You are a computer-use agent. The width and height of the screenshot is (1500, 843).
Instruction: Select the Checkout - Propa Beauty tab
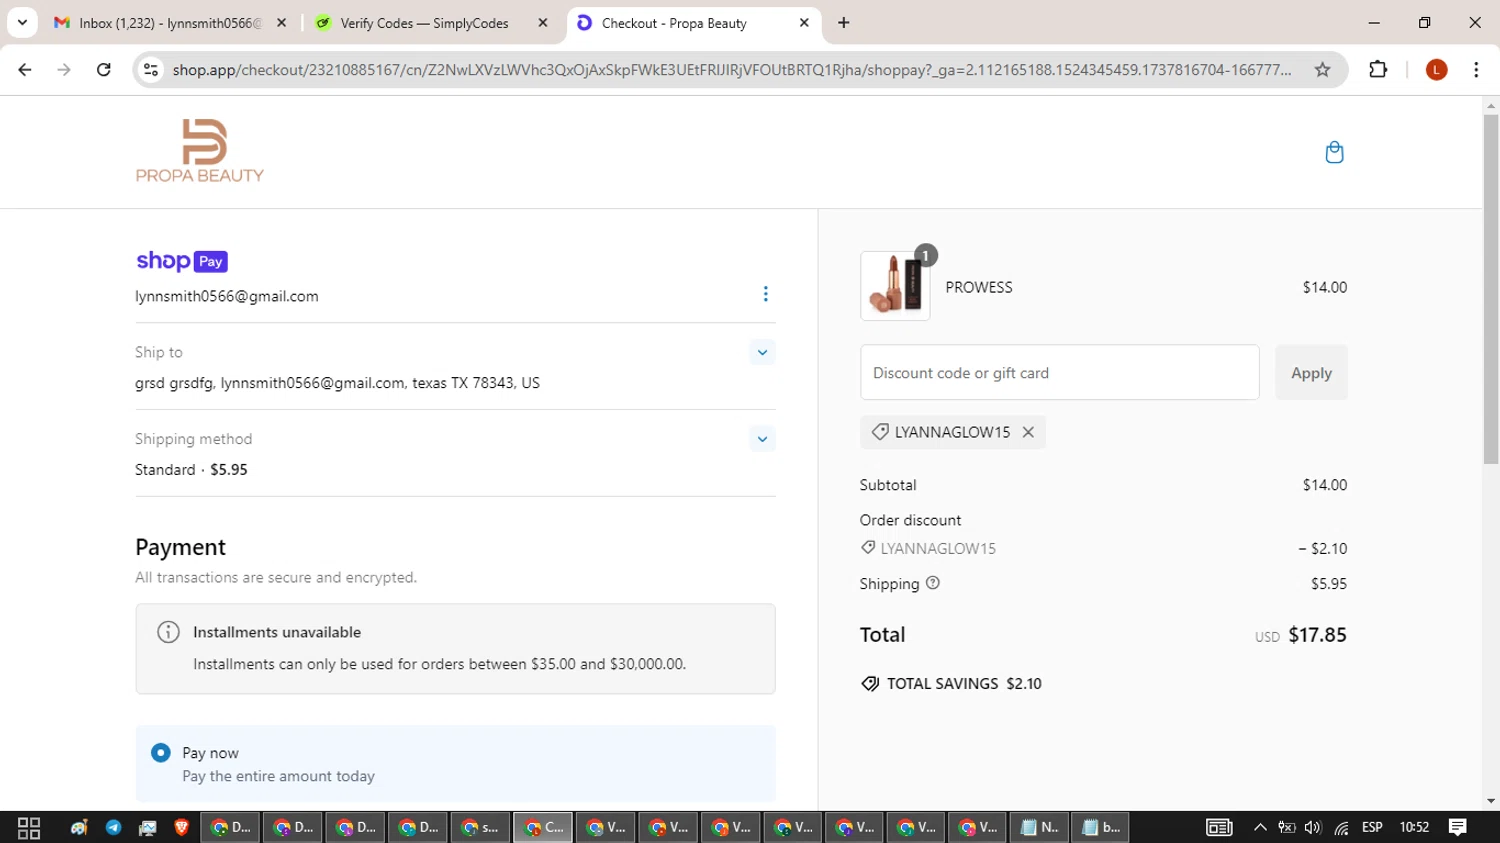coord(694,22)
